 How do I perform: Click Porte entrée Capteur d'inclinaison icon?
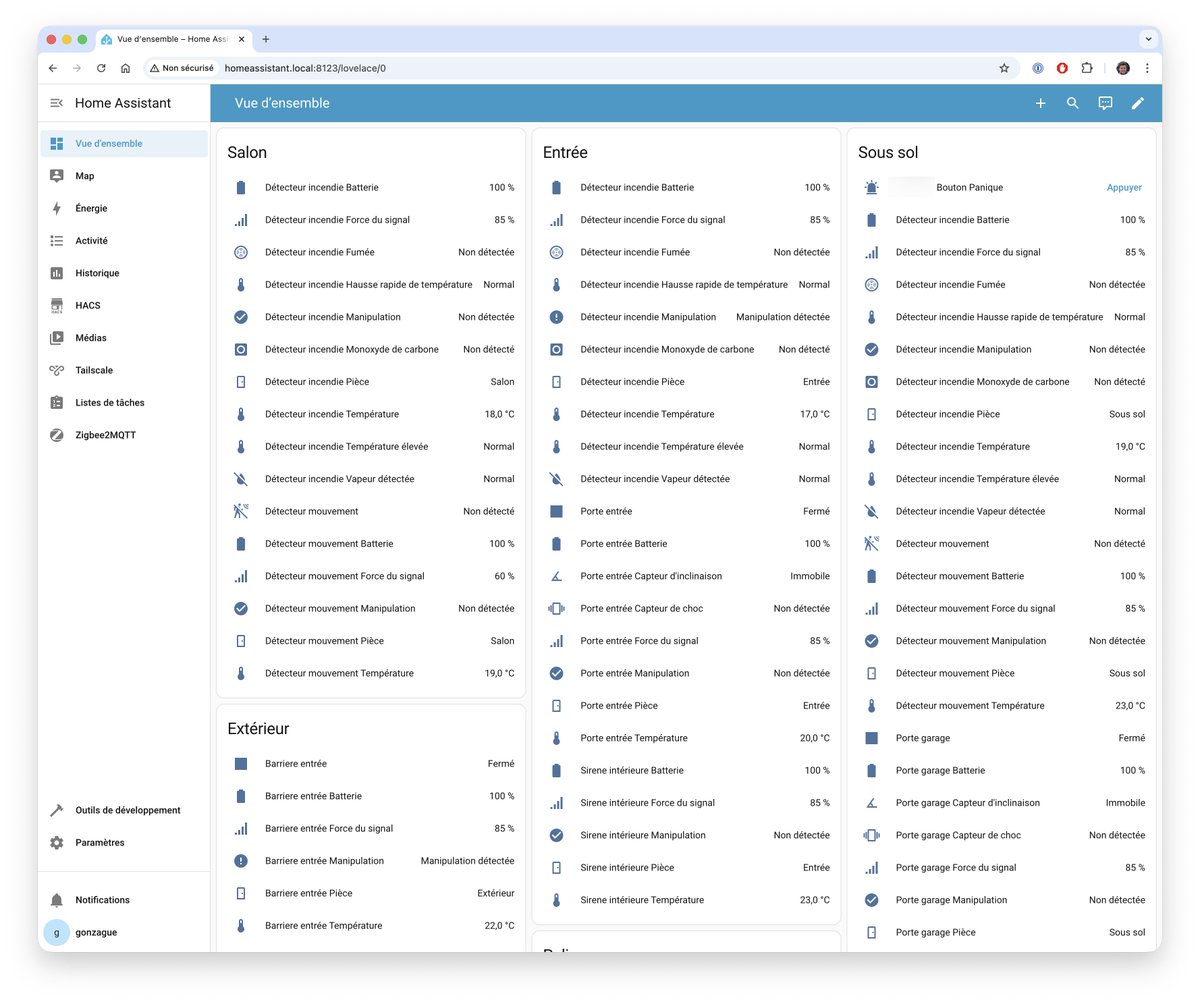tap(557, 576)
